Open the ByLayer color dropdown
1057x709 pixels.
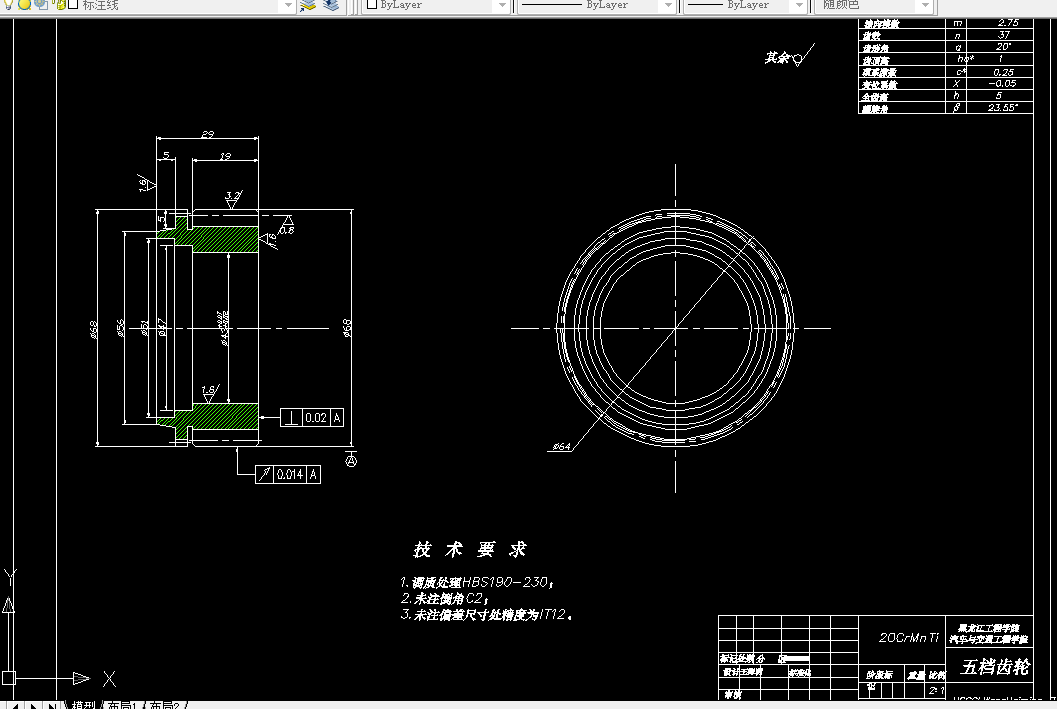[501, 5]
